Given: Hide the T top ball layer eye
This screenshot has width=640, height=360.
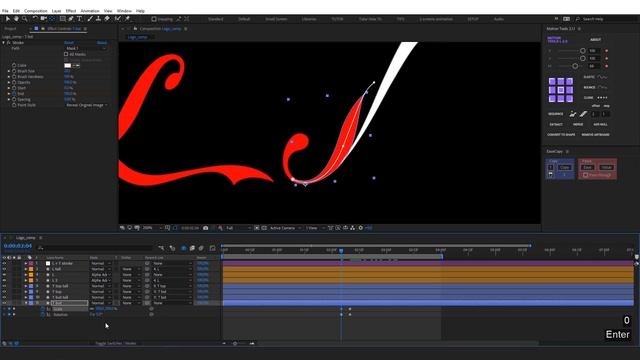Looking at the screenshot, I should point(4,286).
